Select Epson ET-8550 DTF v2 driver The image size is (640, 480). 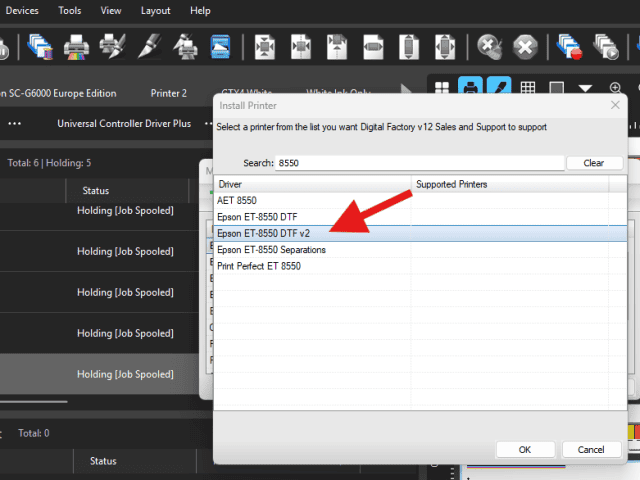click(264, 232)
